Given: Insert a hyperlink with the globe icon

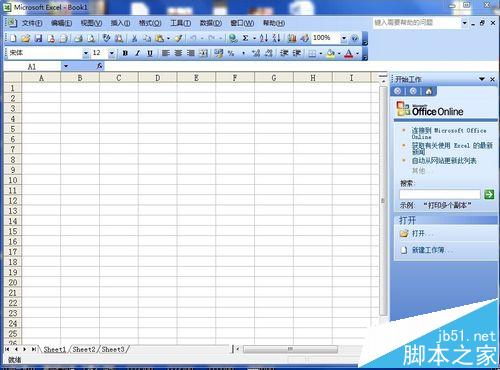Looking at the screenshot, I should pos(233,38).
